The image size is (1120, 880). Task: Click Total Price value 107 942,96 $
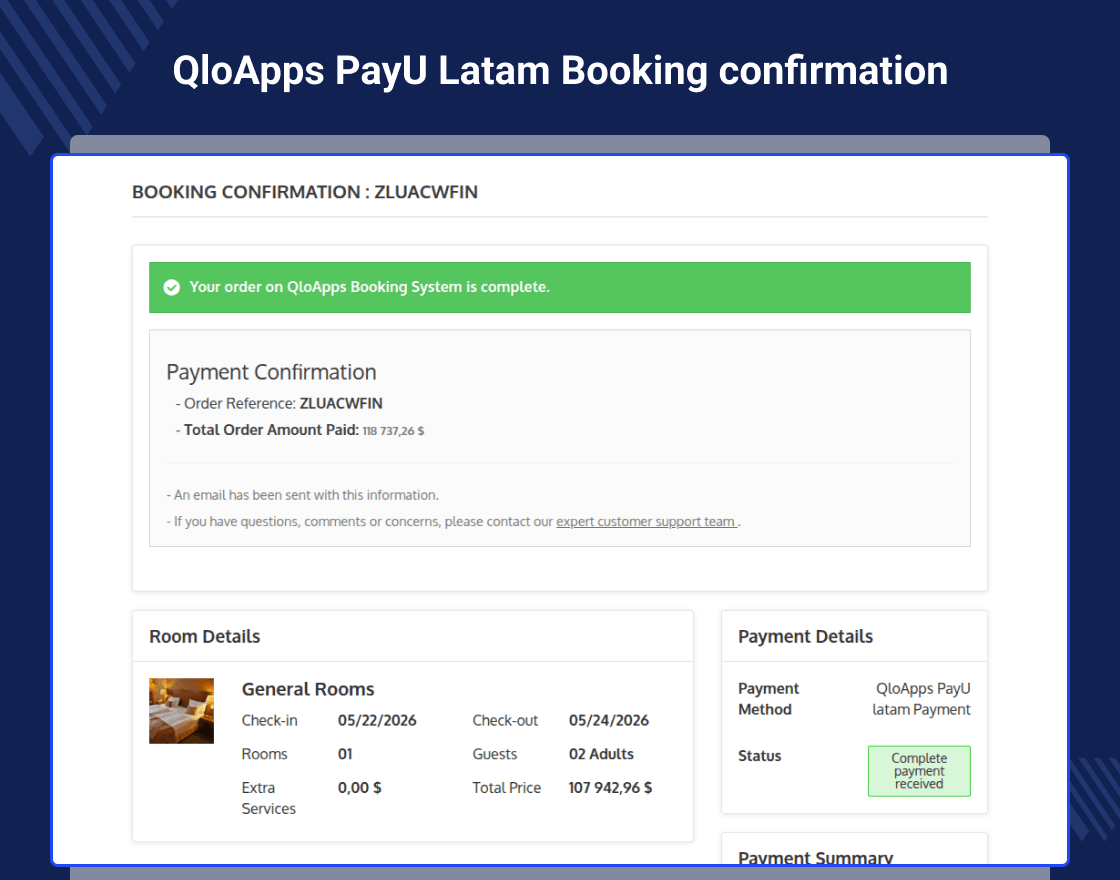pyautogui.click(x=610, y=788)
